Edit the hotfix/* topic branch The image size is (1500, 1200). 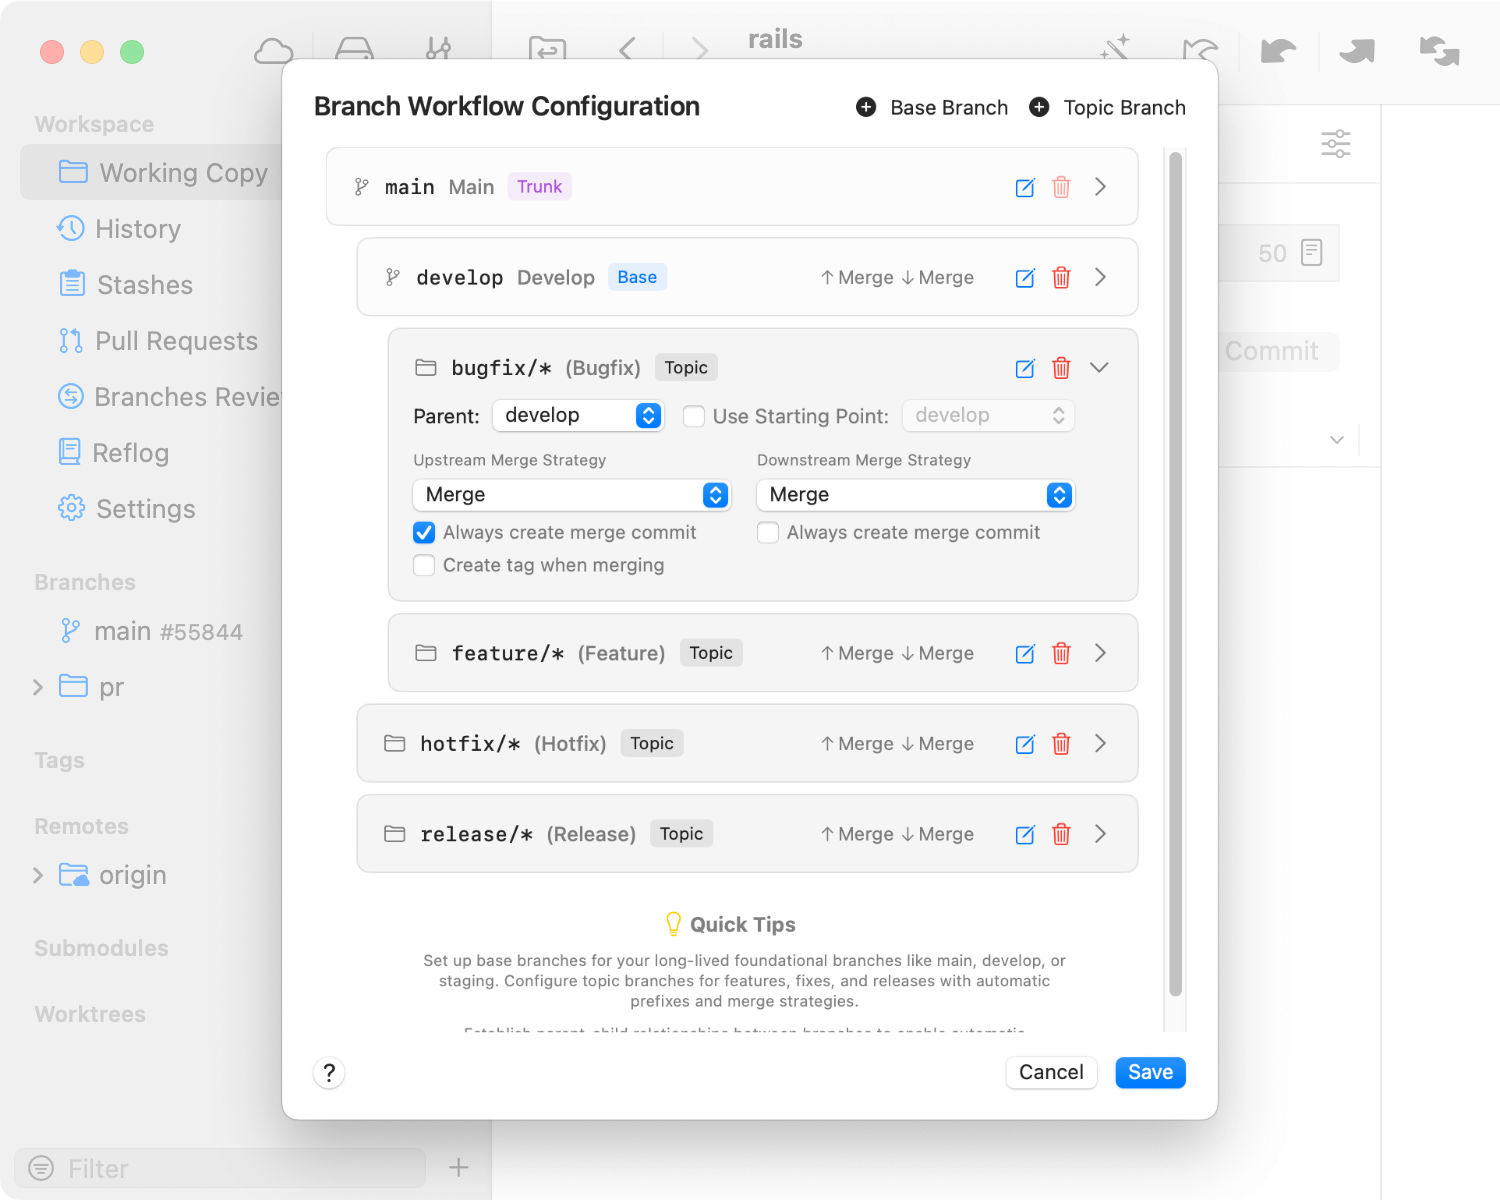(1025, 744)
